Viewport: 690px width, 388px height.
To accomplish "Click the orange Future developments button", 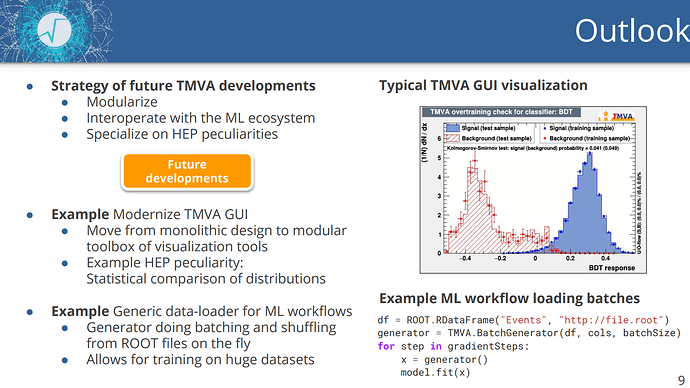I will 187,171.
